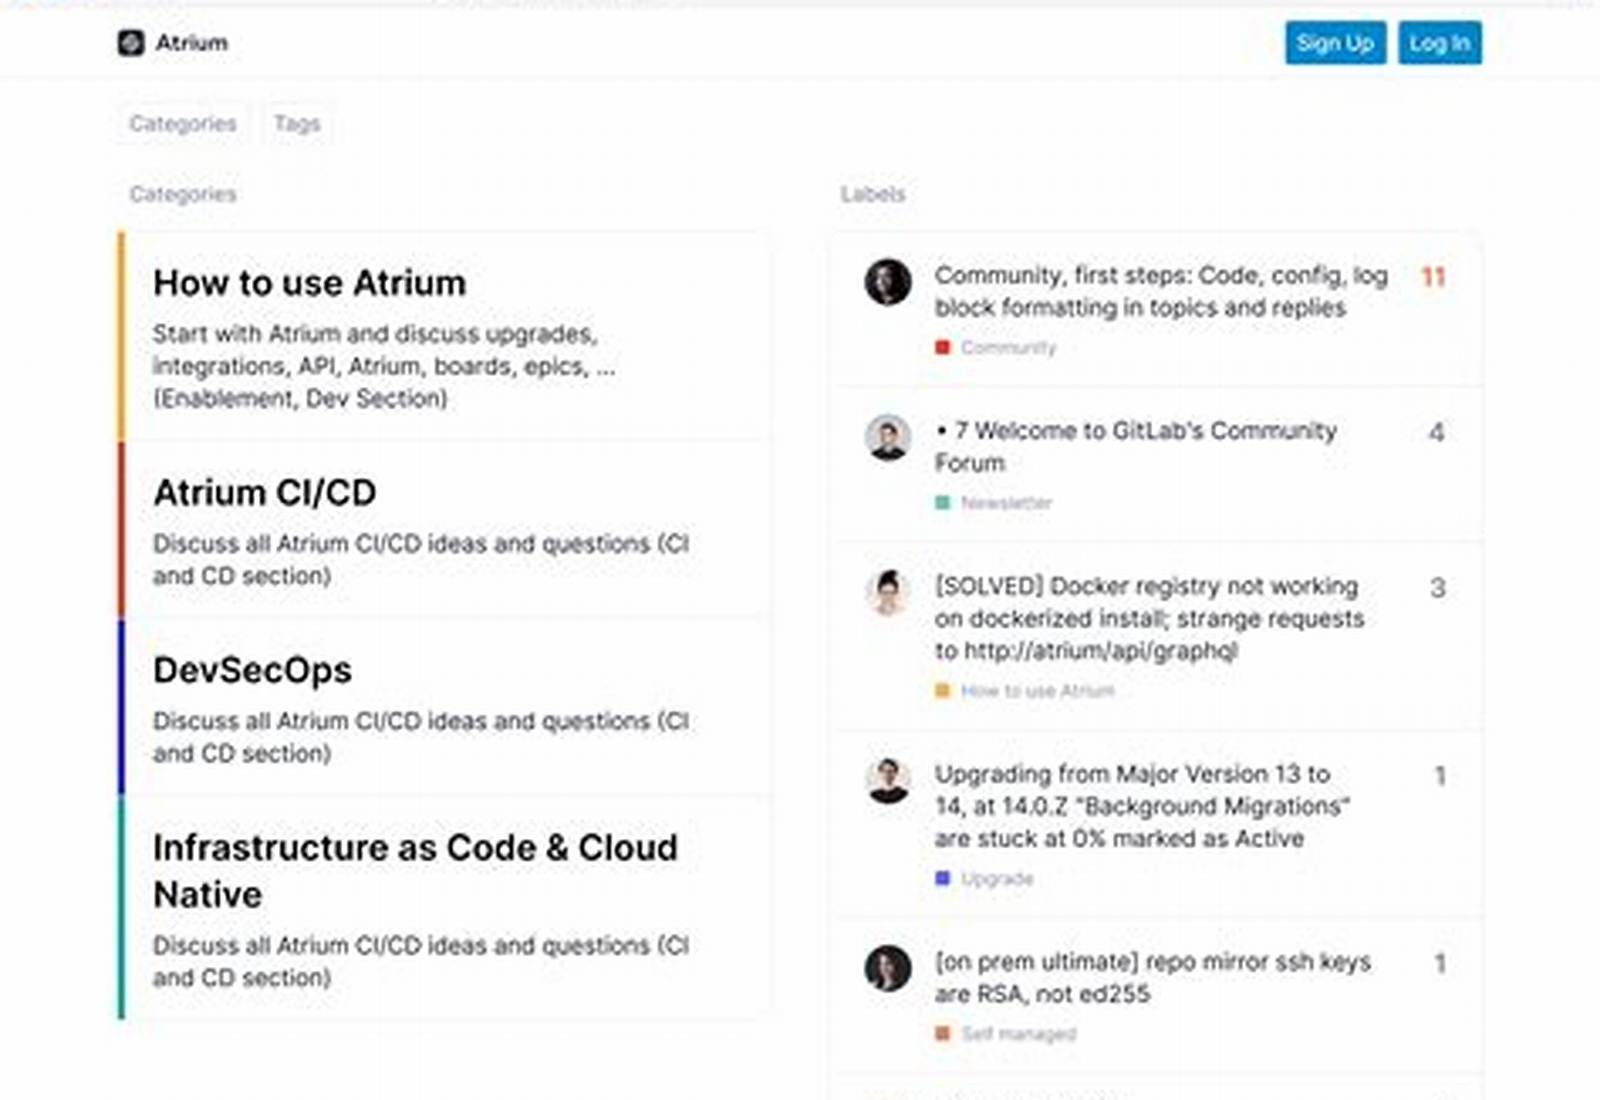Open the Community first steps code formatting topic
Viewport: 1600px width, 1100px height.
pyautogui.click(x=1161, y=291)
